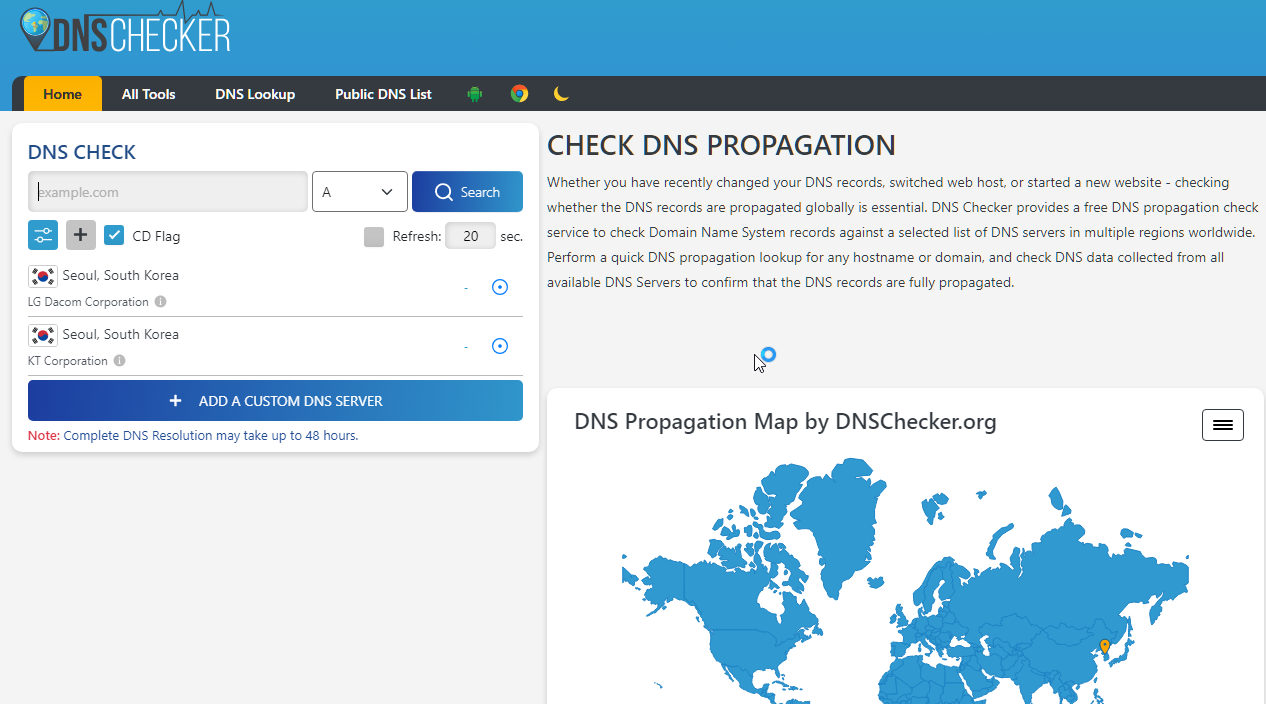This screenshot has height=704, width=1266.
Task: Show info for LG Dacom Corporation
Action: pyautogui.click(x=160, y=302)
